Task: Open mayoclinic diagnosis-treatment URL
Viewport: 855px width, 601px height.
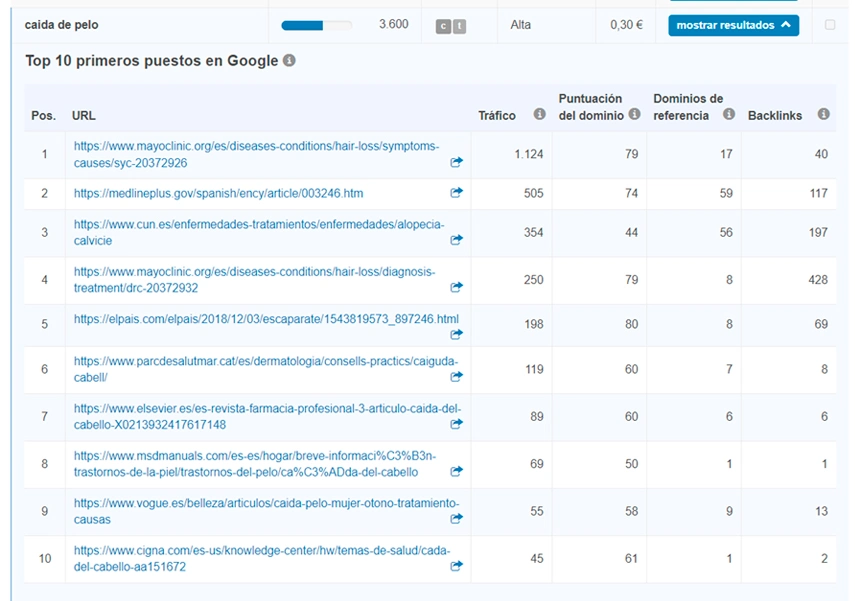Action: click(255, 280)
